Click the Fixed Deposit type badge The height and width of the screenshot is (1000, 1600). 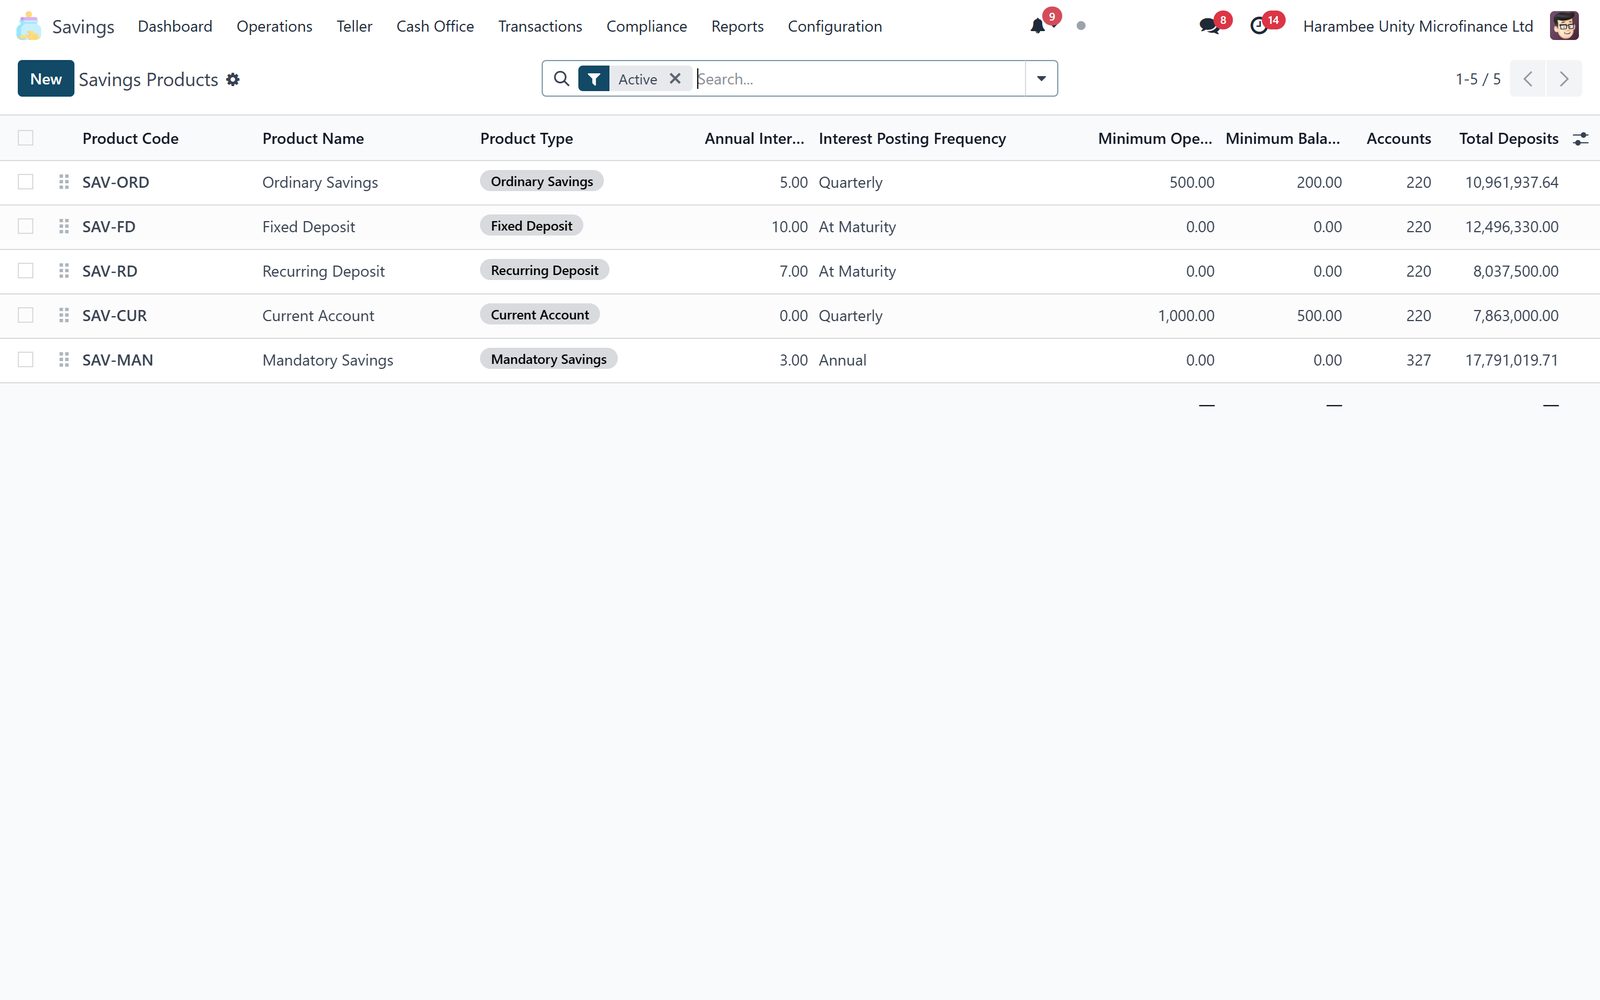point(531,226)
